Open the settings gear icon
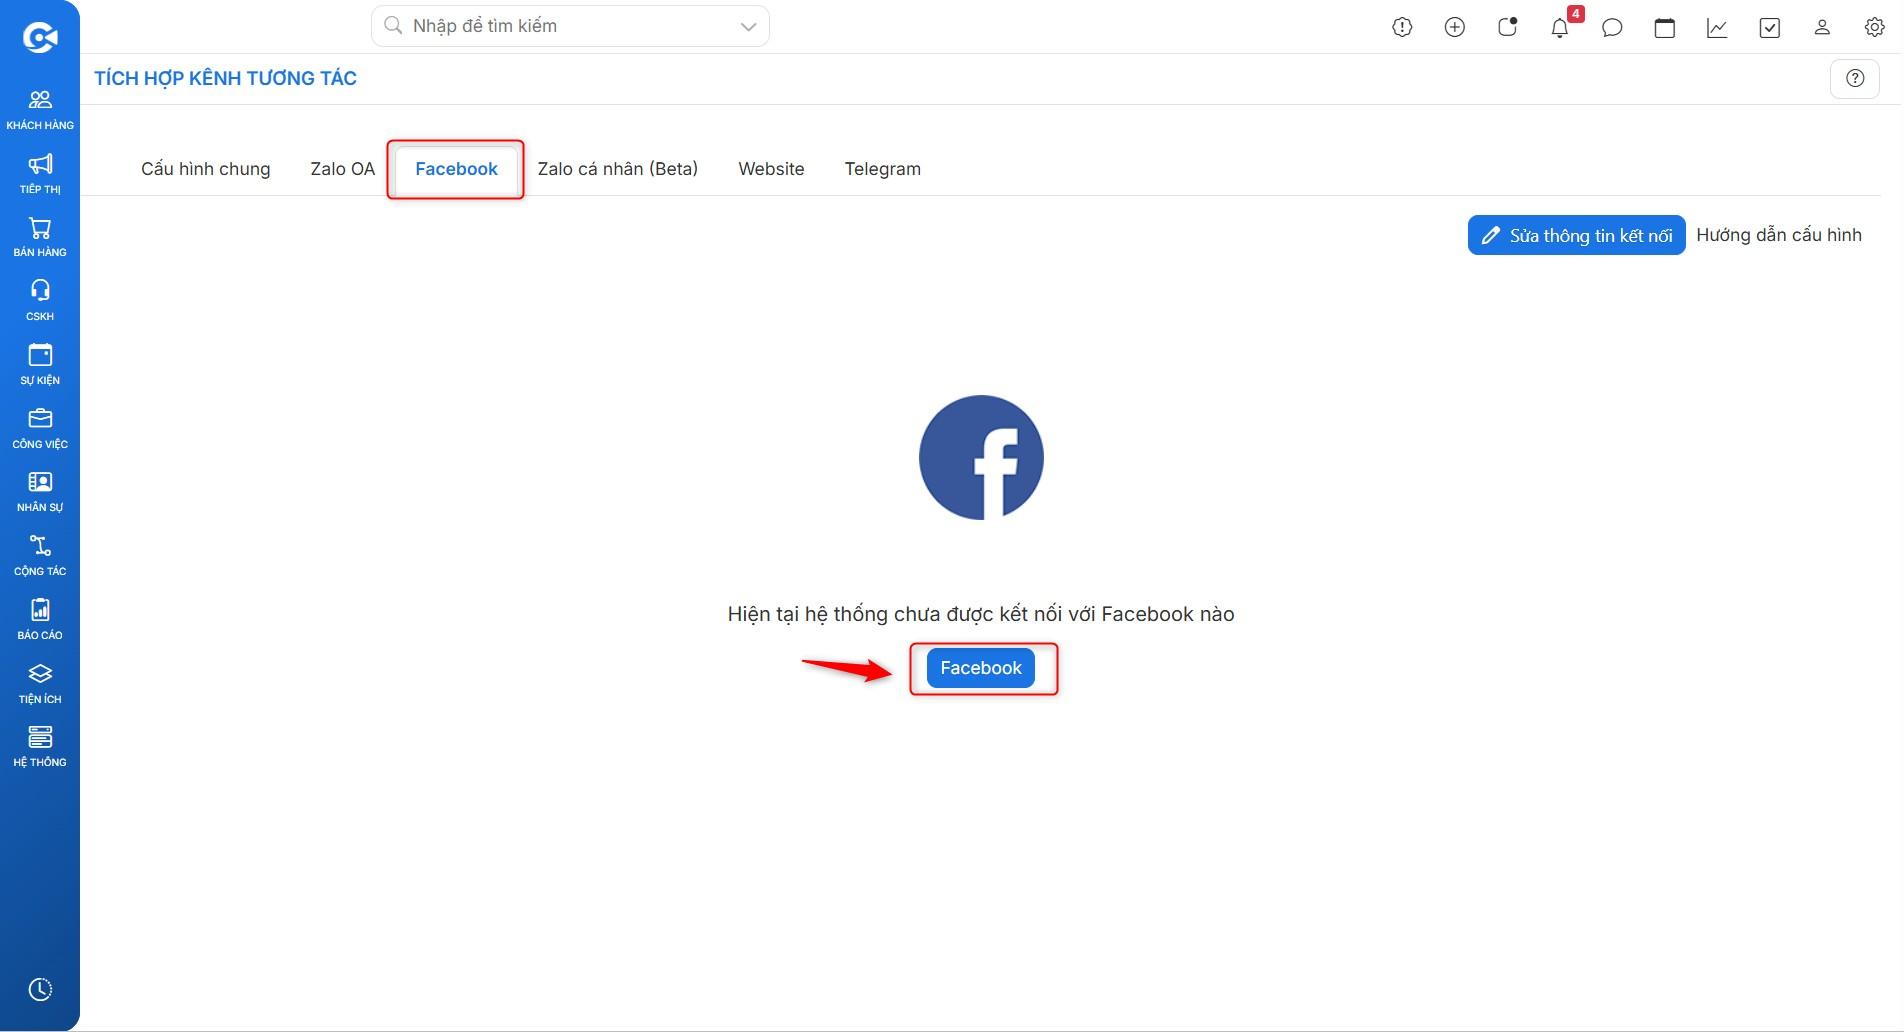Screen dimensions: 1904x1032 coord(1875,27)
